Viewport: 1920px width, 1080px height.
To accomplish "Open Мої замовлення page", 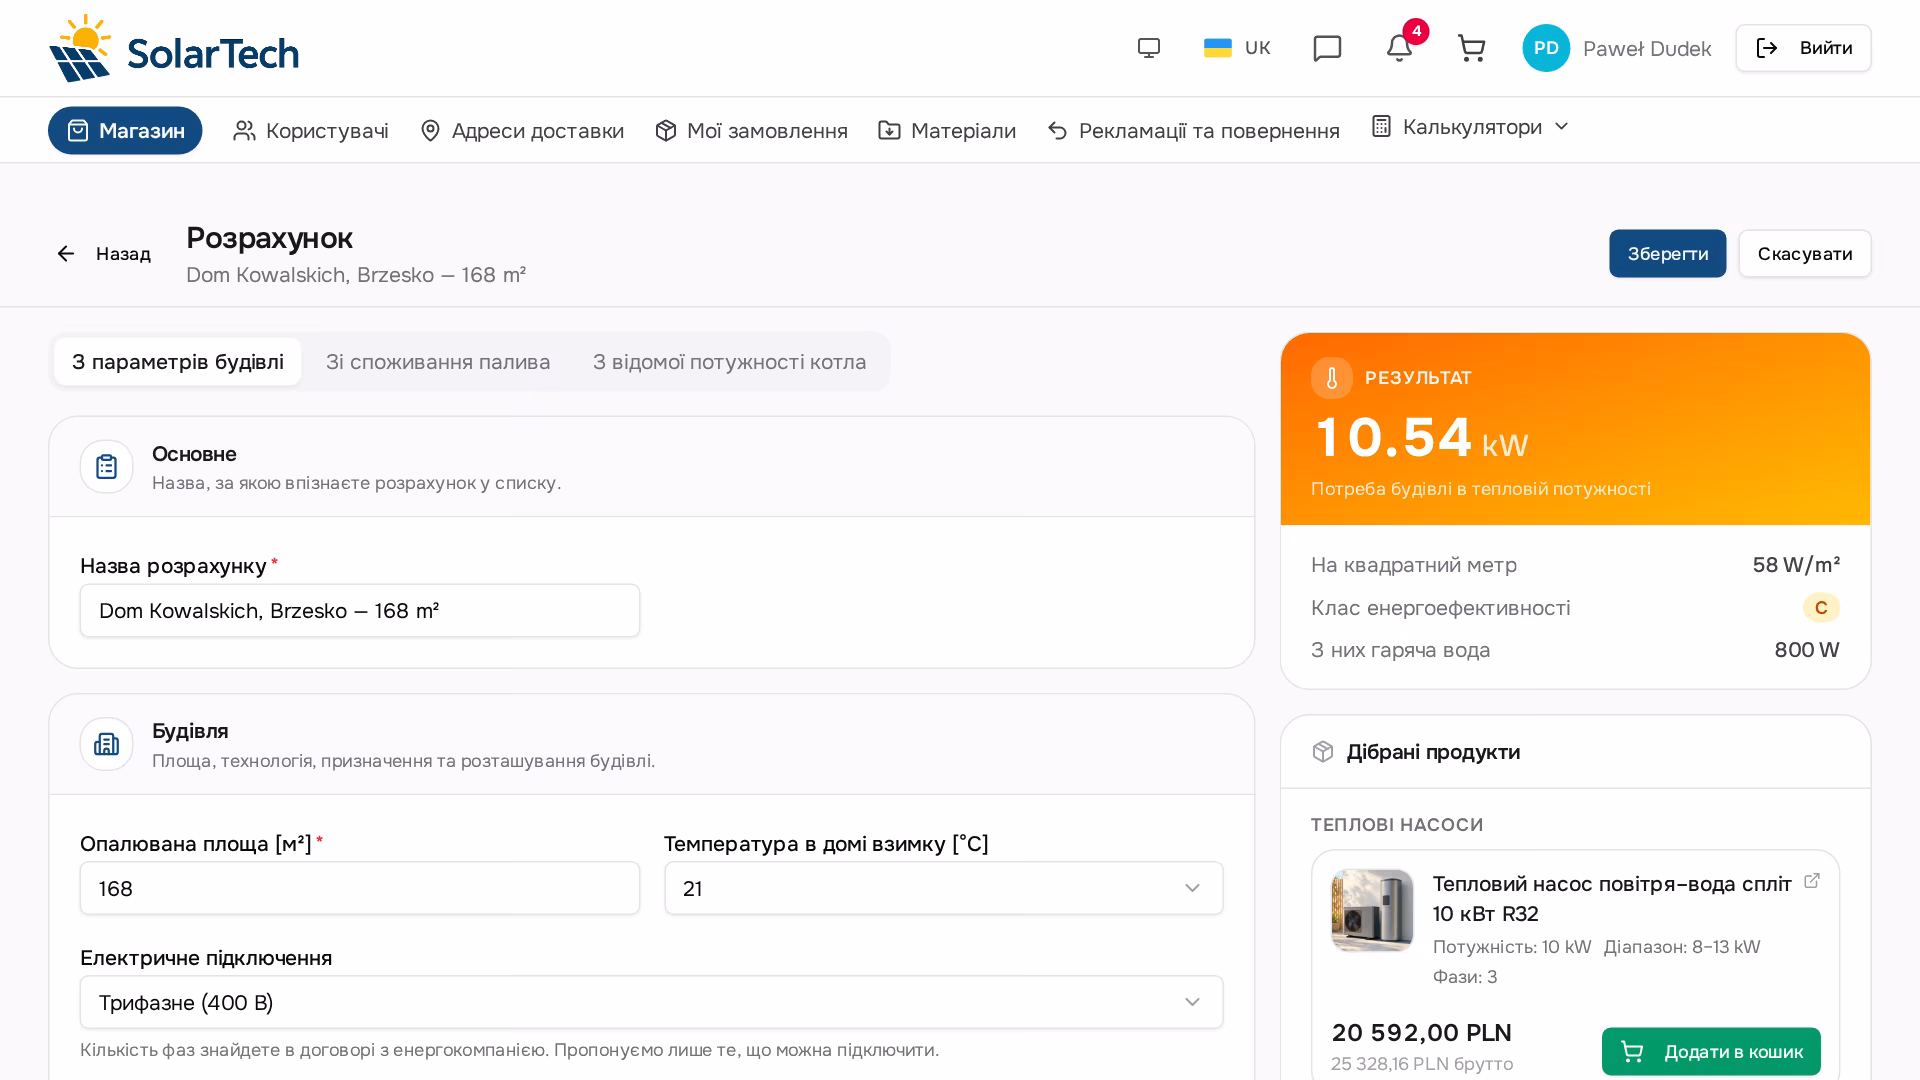I will coord(751,131).
